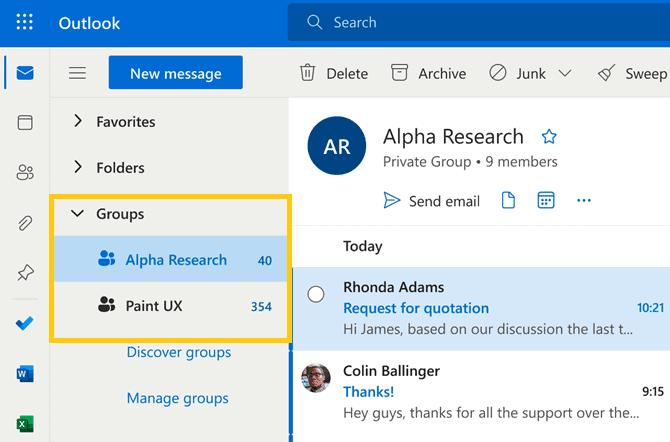Open the Junk dropdown arrow

click(565, 74)
